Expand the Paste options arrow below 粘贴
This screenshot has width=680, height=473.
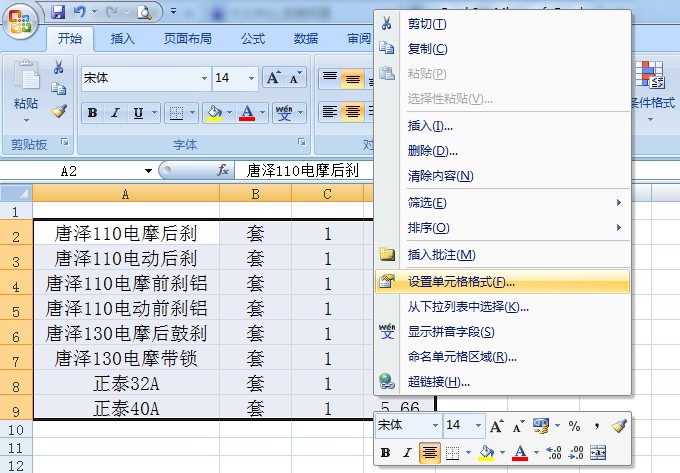(x=26, y=120)
